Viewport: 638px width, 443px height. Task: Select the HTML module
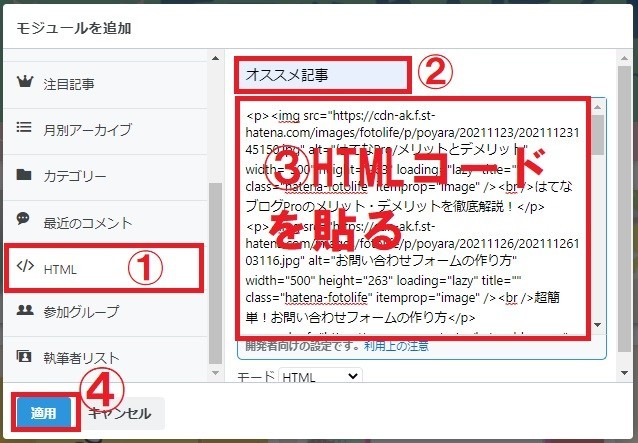click(105, 269)
